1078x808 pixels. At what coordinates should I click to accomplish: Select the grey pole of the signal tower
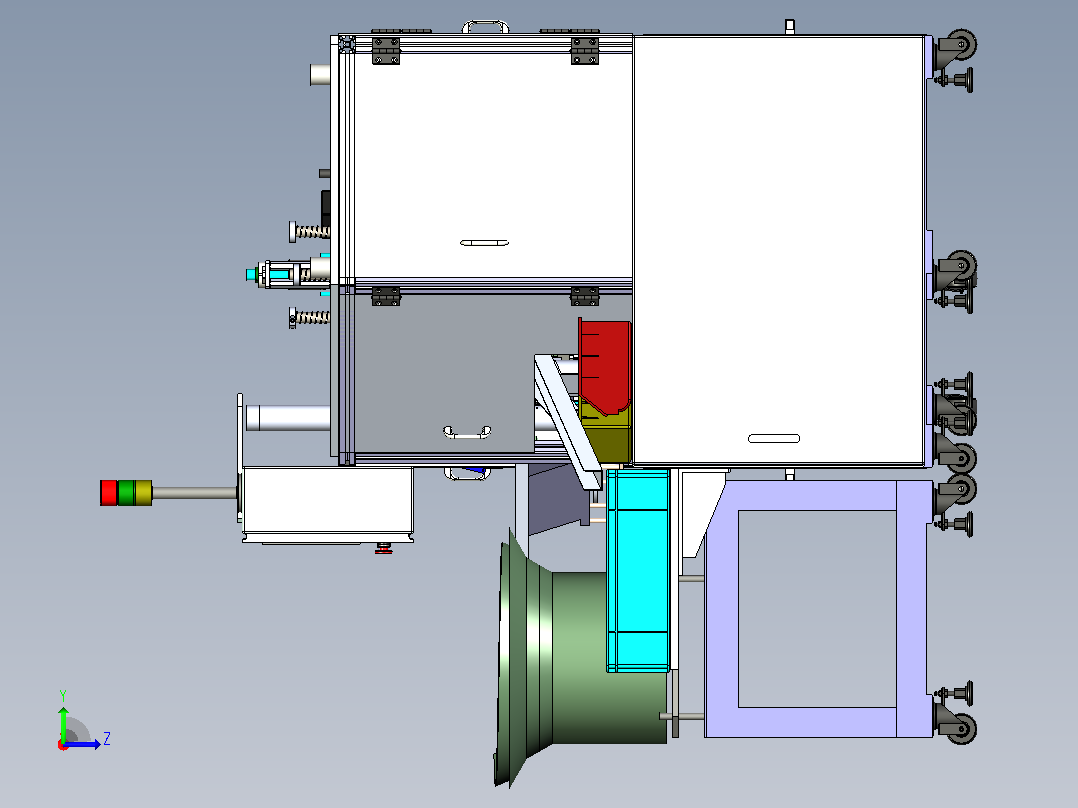pos(195,493)
